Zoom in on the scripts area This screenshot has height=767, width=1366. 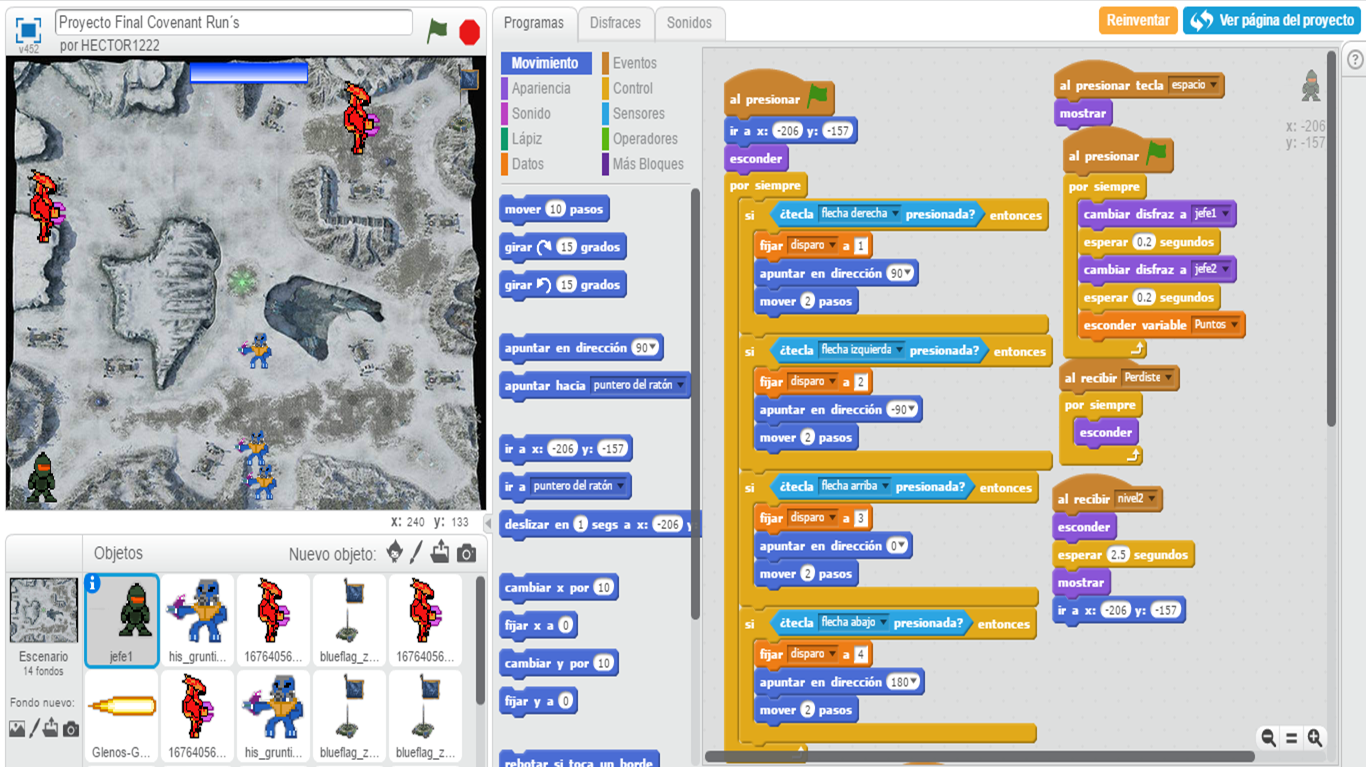click(x=1315, y=738)
